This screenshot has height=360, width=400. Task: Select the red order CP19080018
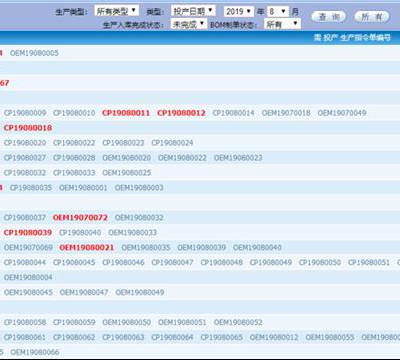(x=28, y=128)
